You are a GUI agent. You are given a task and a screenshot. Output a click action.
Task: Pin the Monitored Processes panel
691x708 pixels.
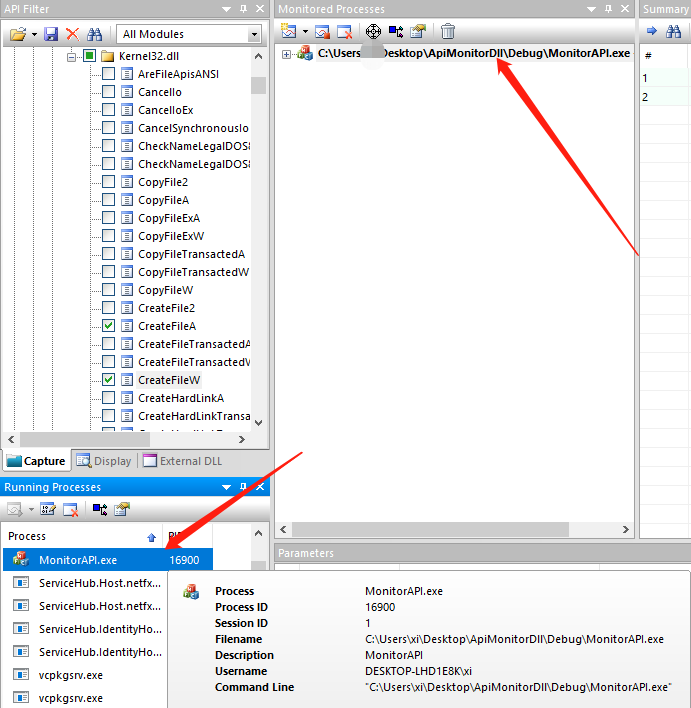608,9
